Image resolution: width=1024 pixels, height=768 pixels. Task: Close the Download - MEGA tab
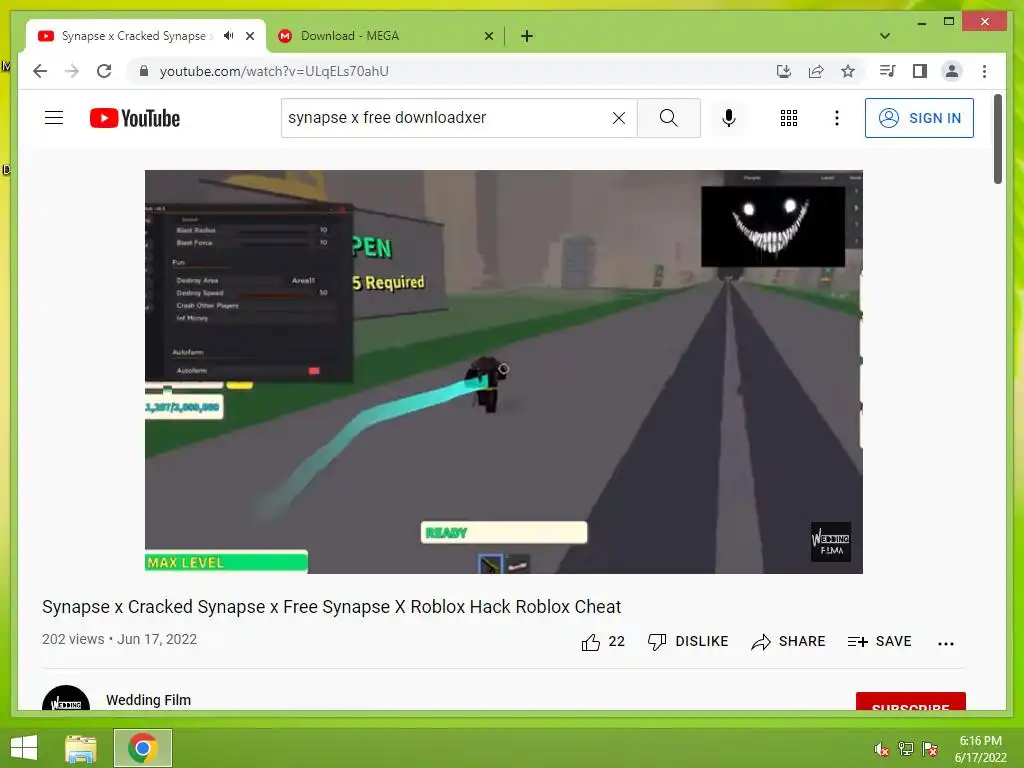click(488, 36)
